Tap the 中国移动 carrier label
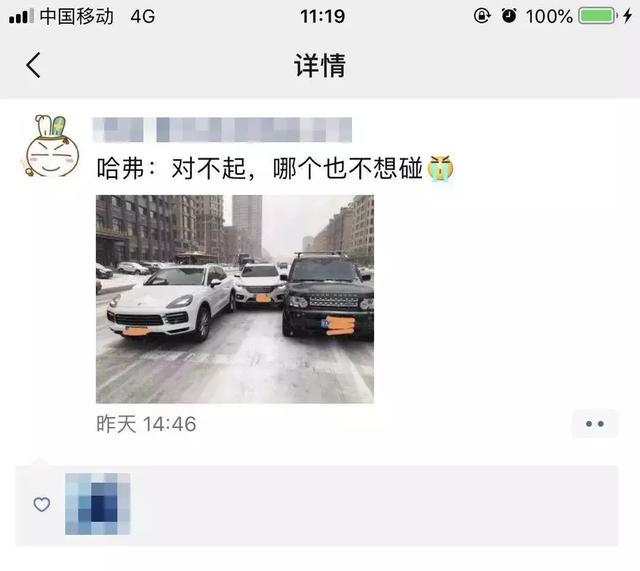640x571 pixels. tap(76, 16)
